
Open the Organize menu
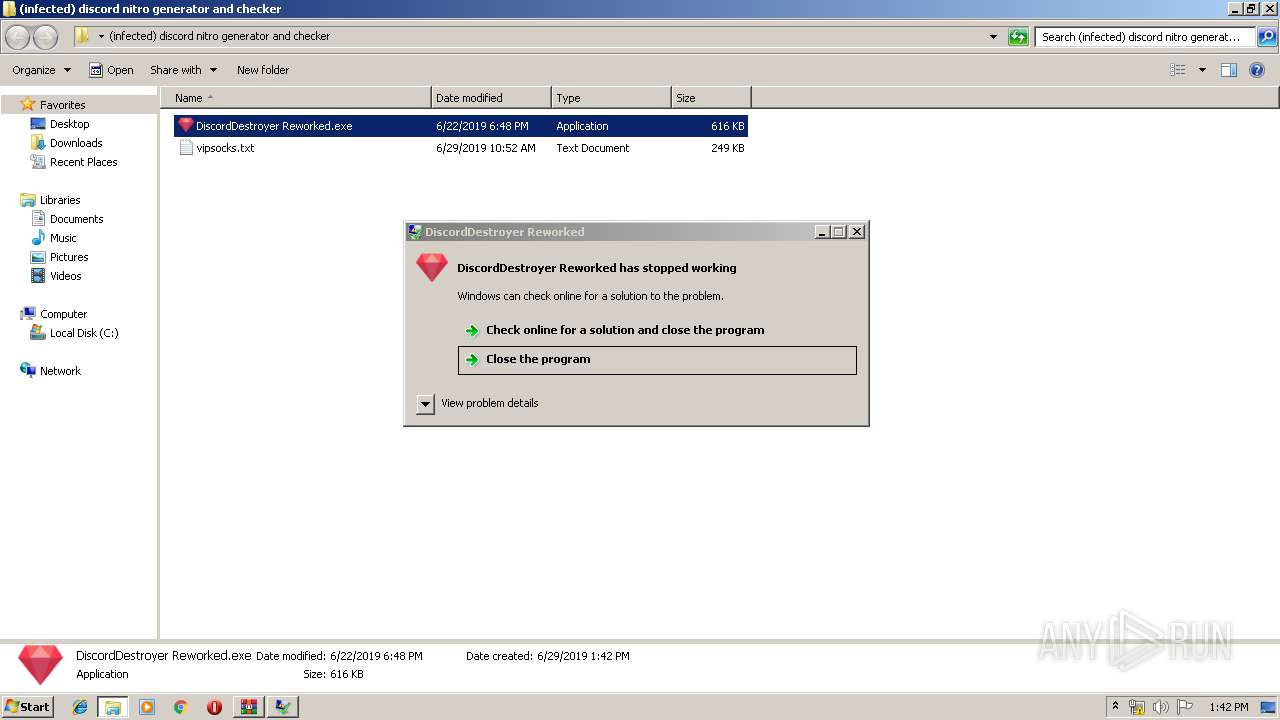click(42, 70)
